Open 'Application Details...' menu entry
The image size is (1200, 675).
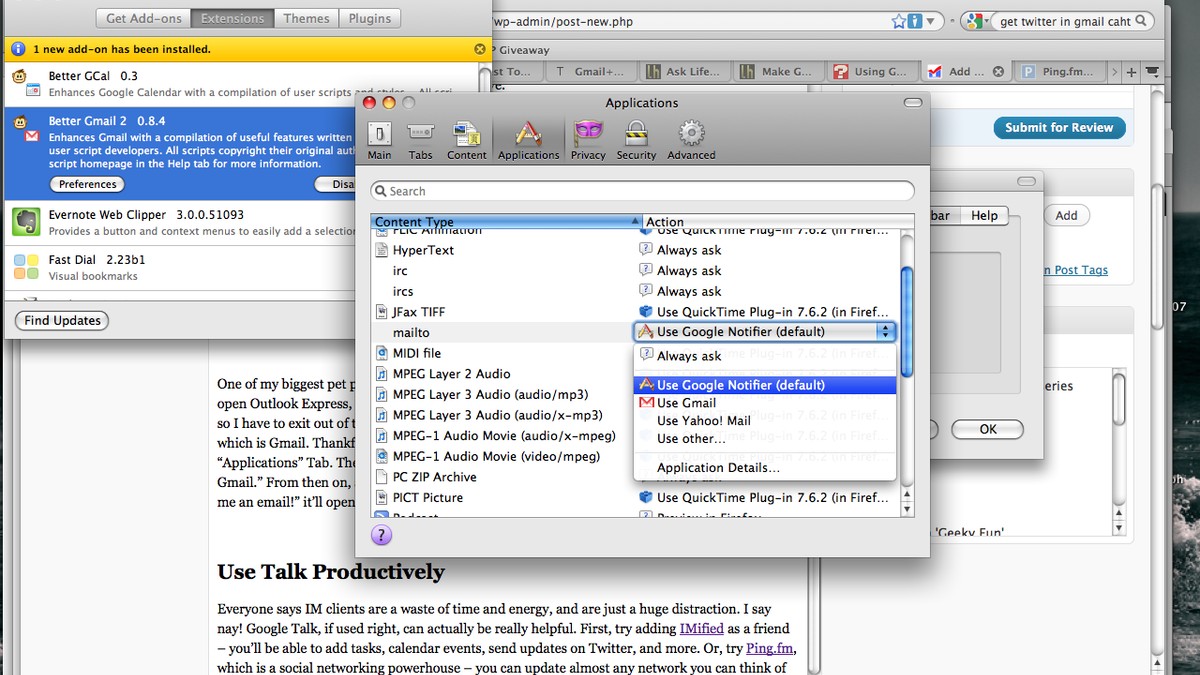[767, 468]
